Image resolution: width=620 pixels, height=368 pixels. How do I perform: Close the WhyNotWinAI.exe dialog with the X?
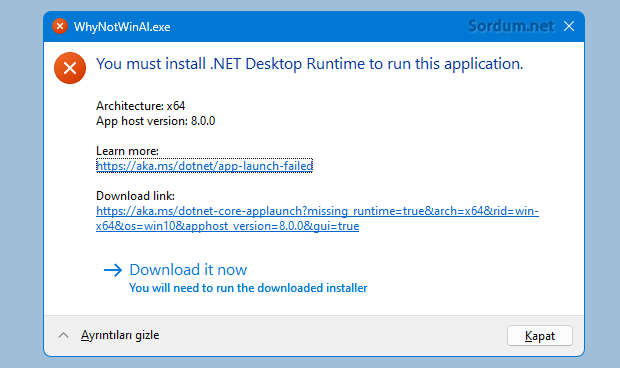pyautogui.click(x=569, y=26)
